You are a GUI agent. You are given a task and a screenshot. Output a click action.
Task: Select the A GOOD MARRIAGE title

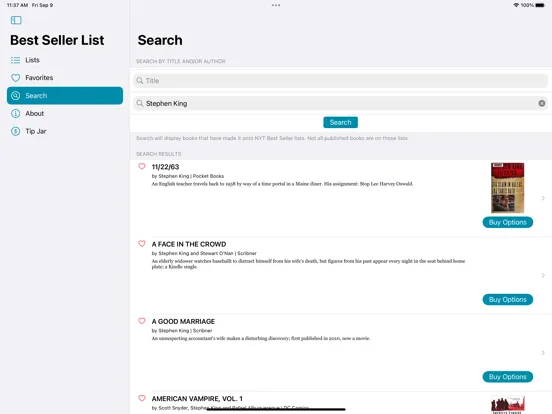tap(183, 321)
